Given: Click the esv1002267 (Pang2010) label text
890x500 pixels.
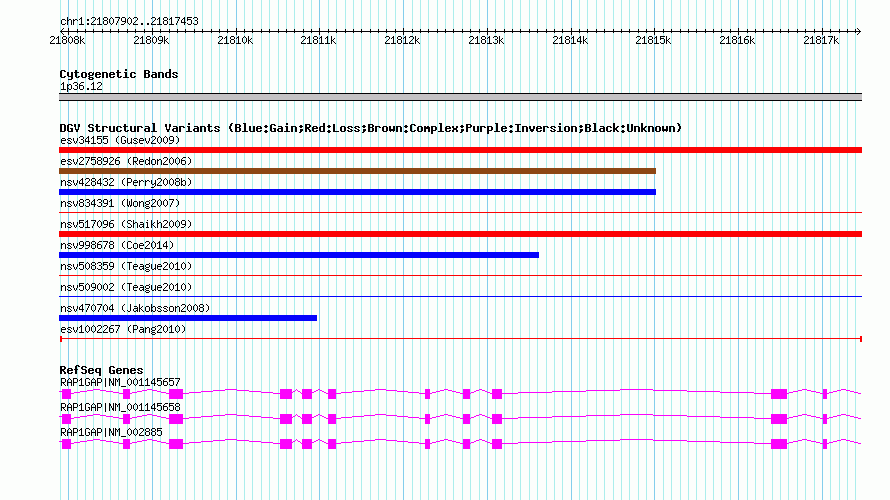Looking at the screenshot, I should coord(123,329).
